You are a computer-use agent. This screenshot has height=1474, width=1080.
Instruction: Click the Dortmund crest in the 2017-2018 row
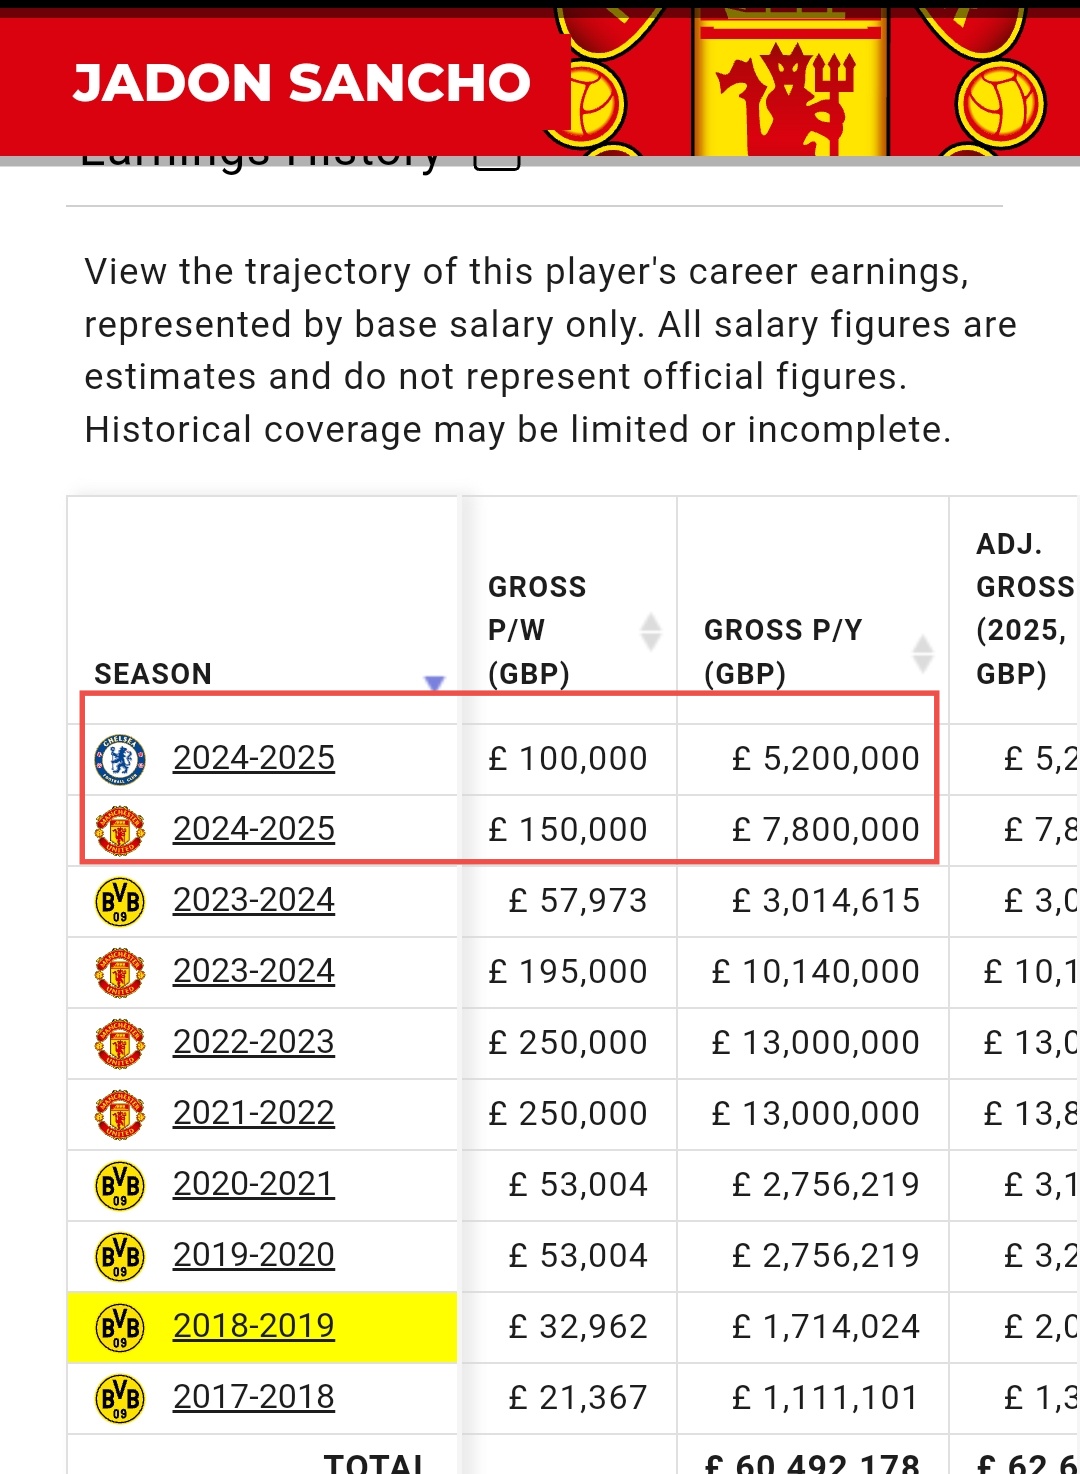click(x=120, y=1399)
